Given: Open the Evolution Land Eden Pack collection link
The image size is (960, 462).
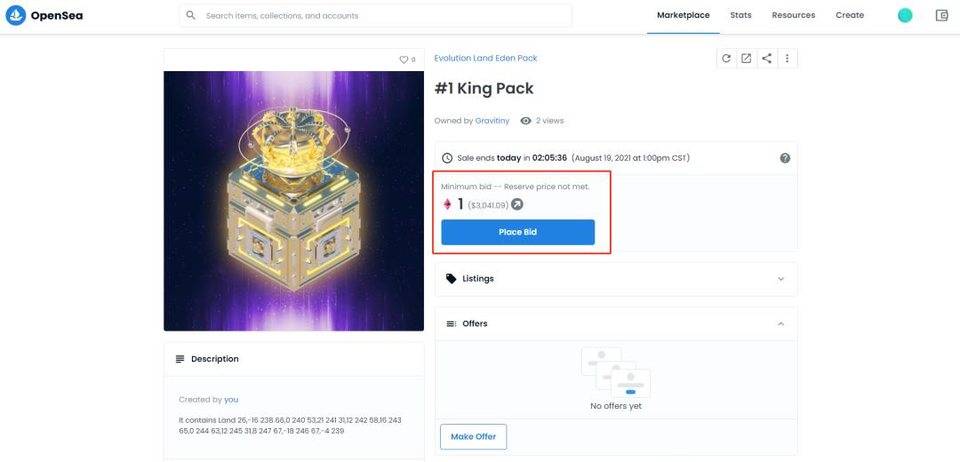Looking at the screenshot, I should (x=486, y=58).
